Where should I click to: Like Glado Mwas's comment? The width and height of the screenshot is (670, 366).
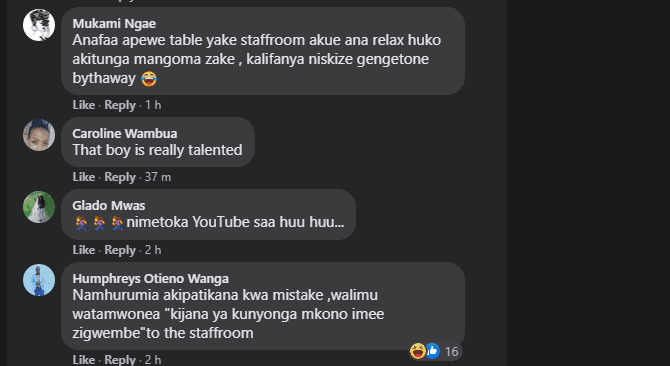click(84, 249)
